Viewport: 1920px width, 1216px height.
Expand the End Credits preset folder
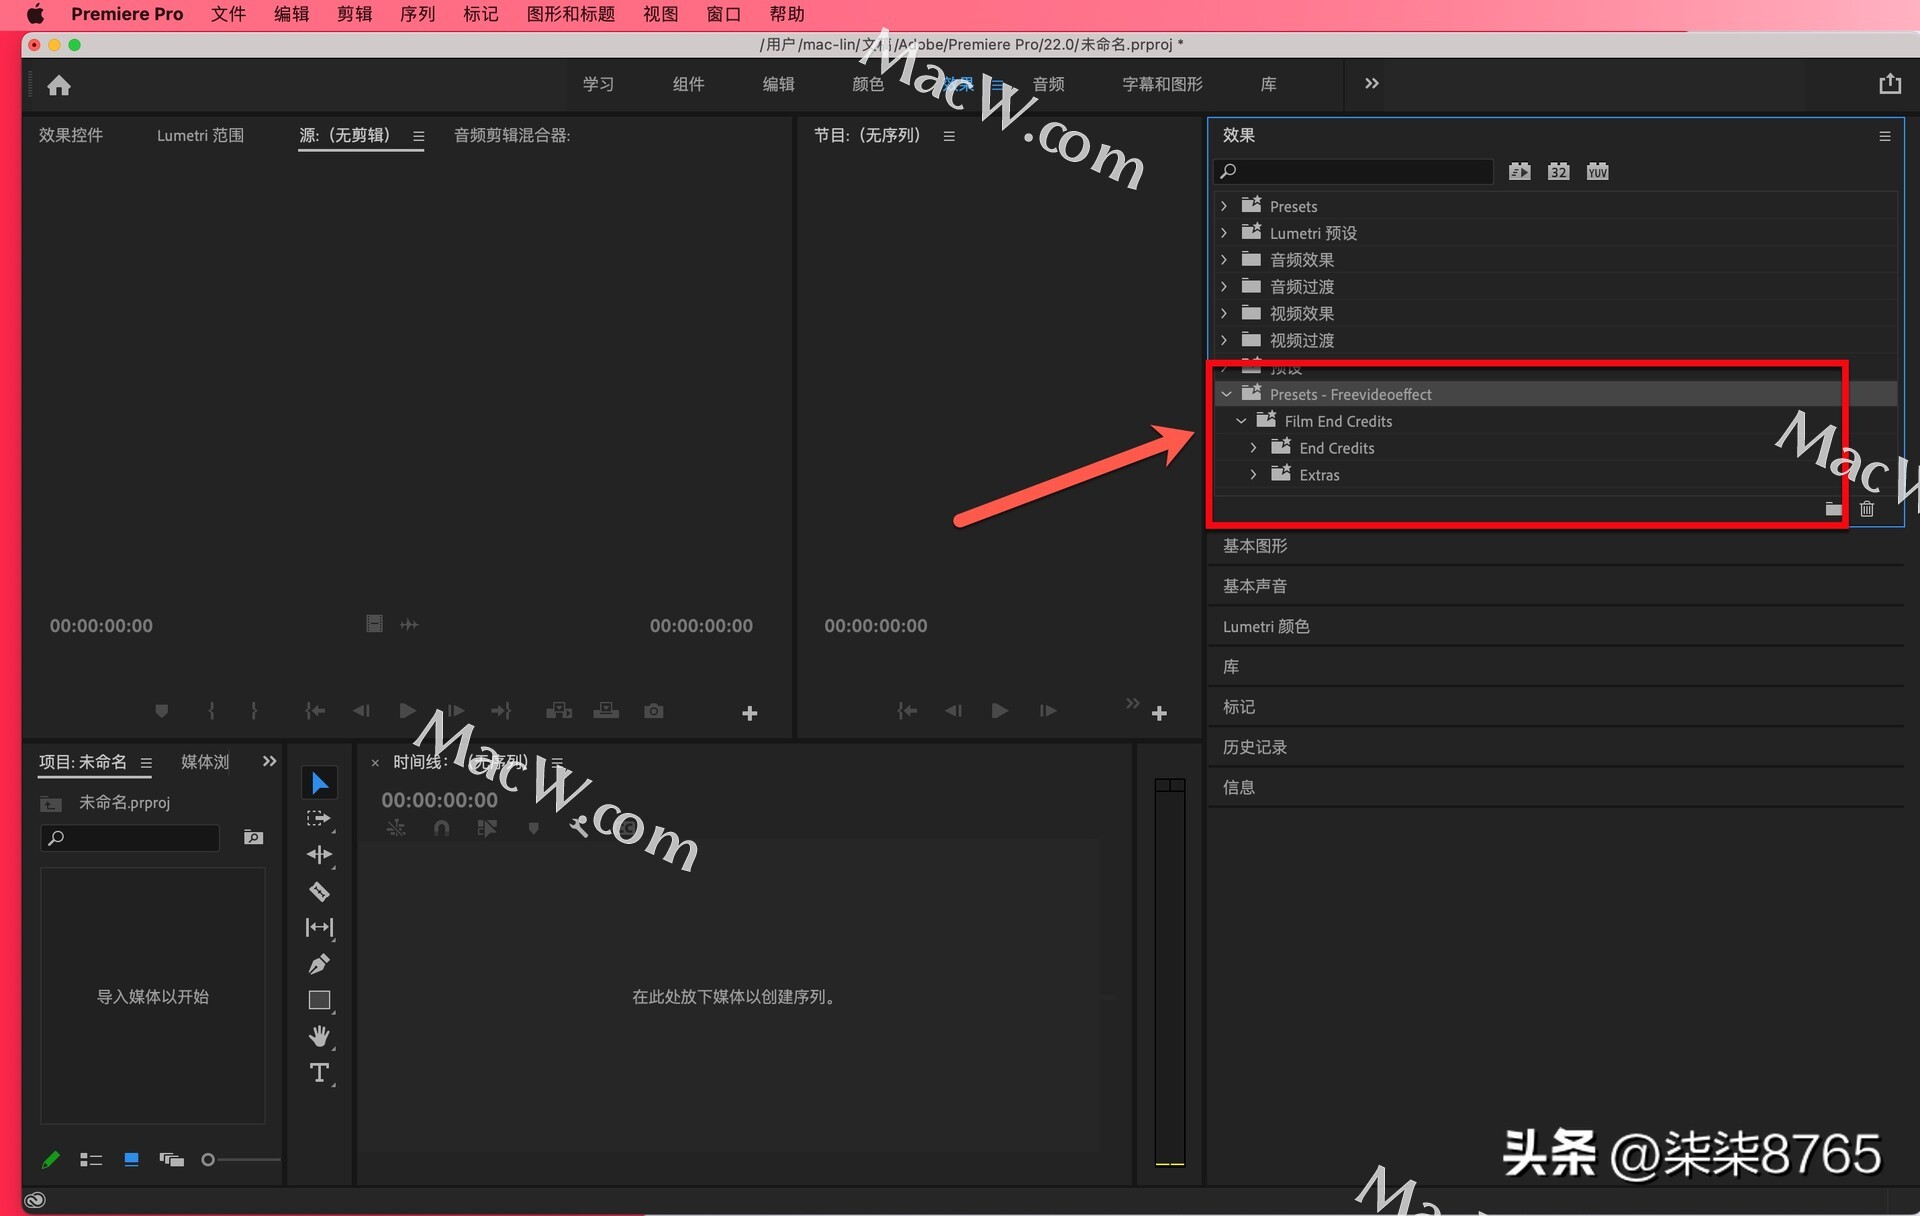coord(1254,448)
